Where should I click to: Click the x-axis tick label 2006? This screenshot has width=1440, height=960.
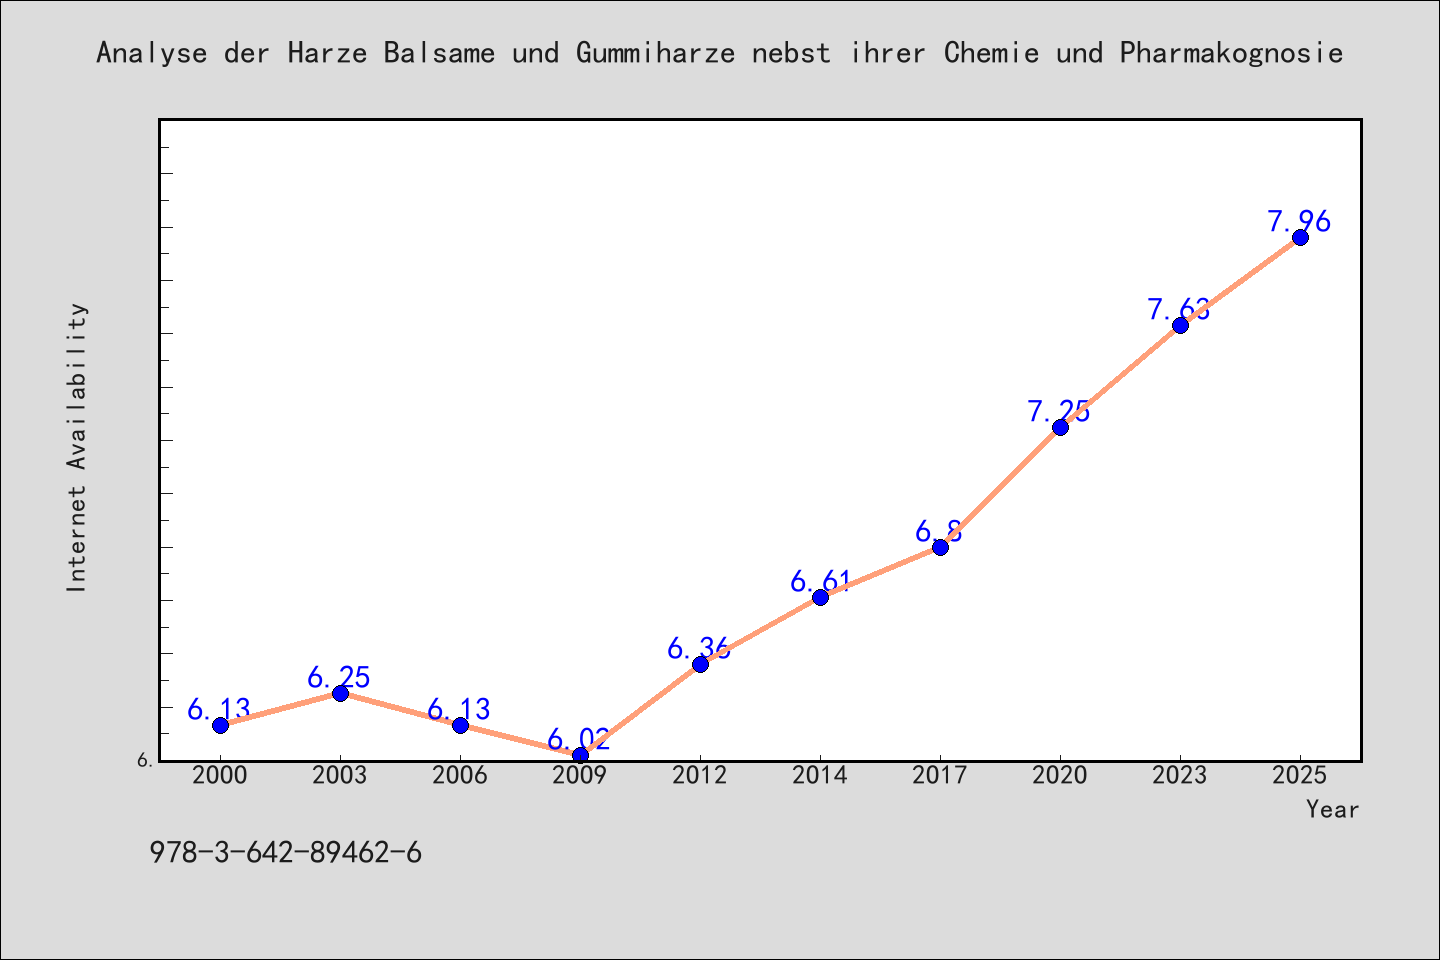click(460, 776)
